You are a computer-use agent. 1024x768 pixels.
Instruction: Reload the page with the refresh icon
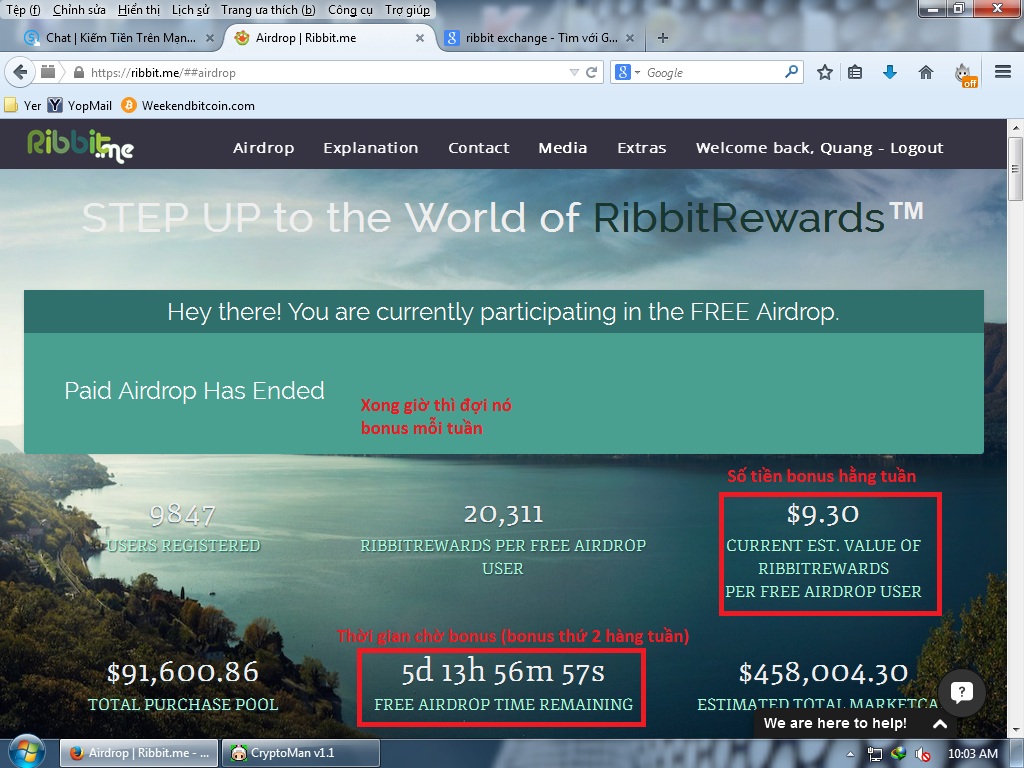pyautogui.click(x=592, y=72)
